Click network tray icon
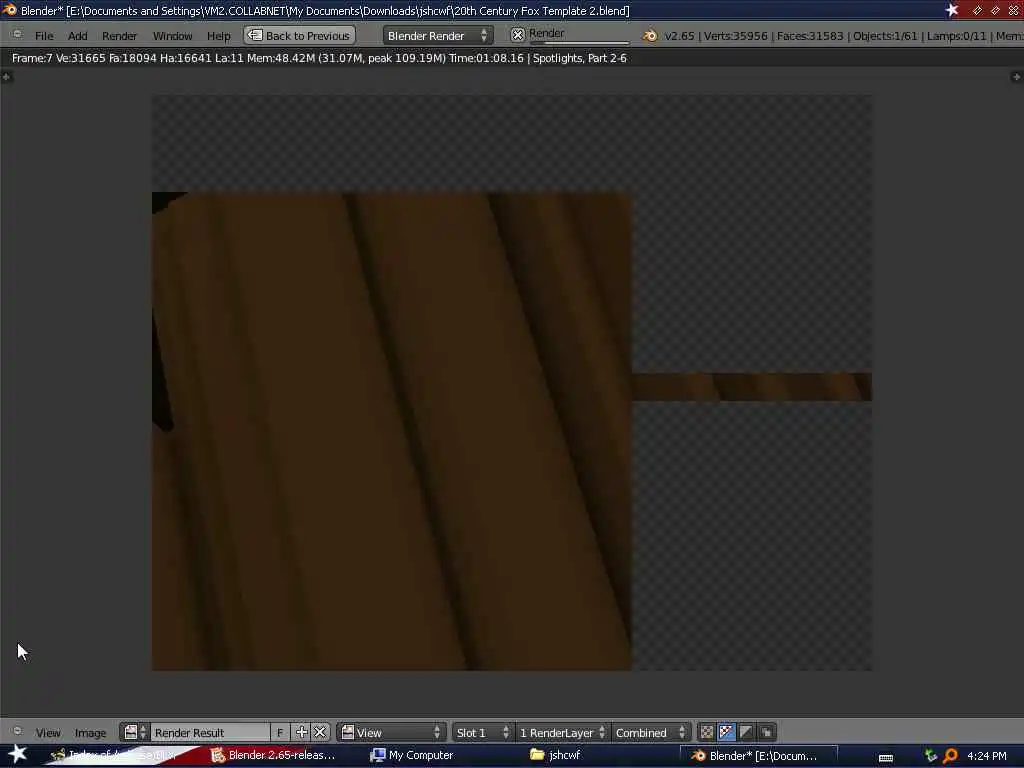Image resolution: width=1024 pixels, height=768 pixels. pos(931,756)
